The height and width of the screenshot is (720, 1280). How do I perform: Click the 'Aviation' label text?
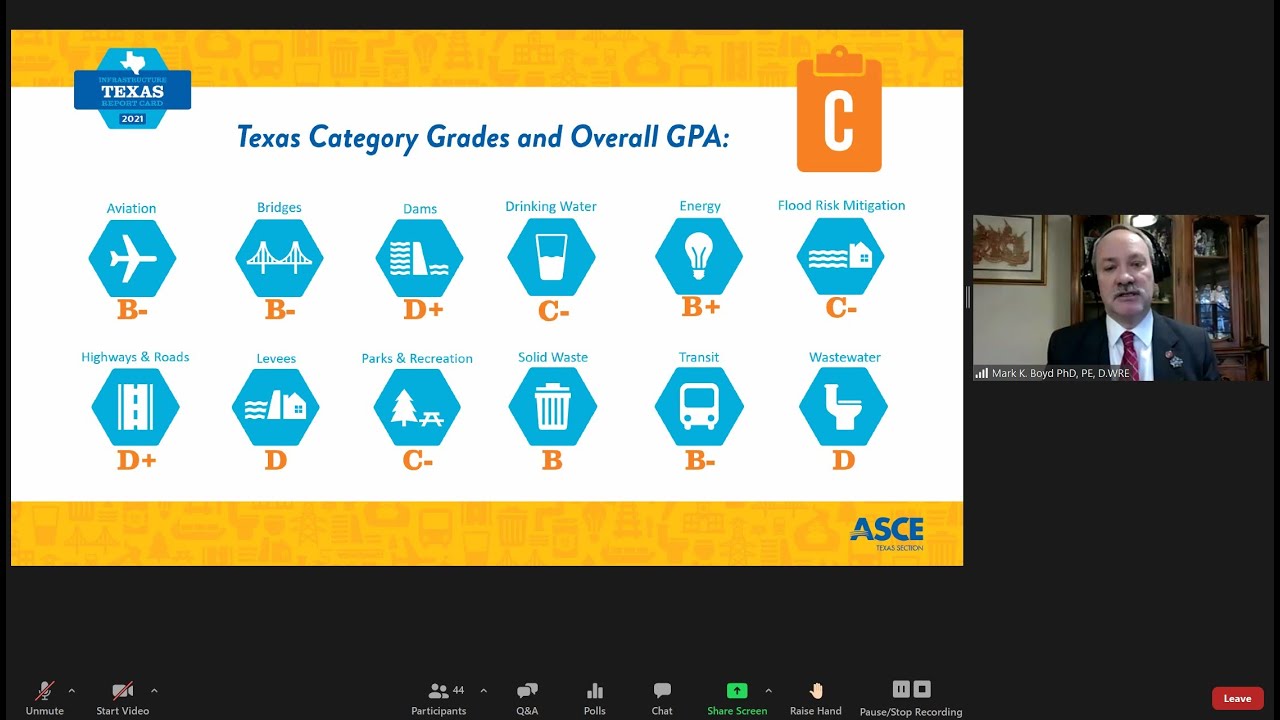coord(132,208)
